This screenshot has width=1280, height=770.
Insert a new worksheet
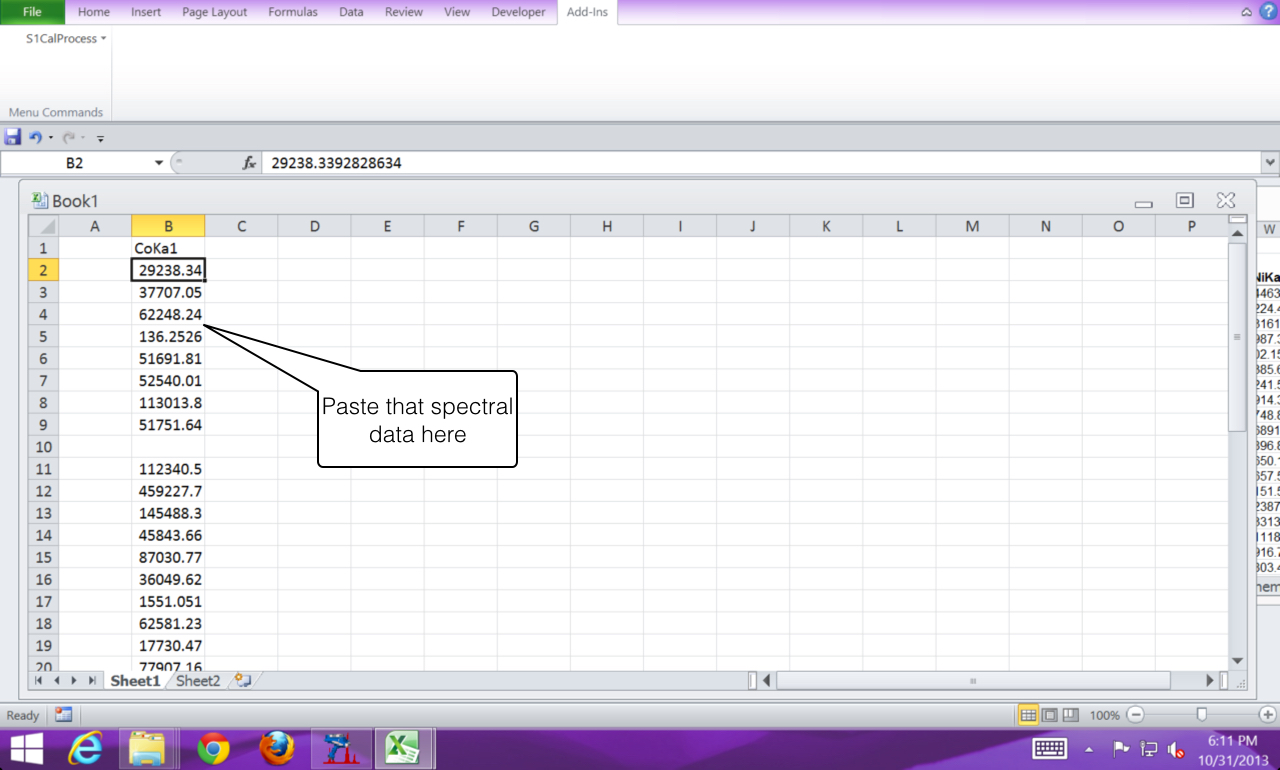tap(241, 680)
